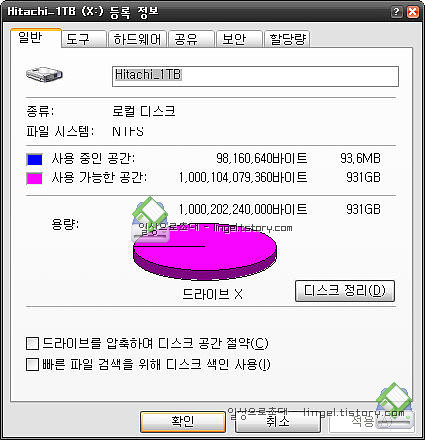The image size is (425, 440).
Task: Enable compress drive to save disk space checkbox
Action: 32,343
